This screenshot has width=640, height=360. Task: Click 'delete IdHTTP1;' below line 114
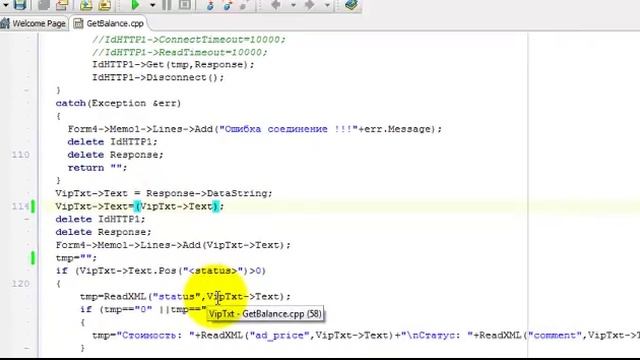tap(100, 219)
